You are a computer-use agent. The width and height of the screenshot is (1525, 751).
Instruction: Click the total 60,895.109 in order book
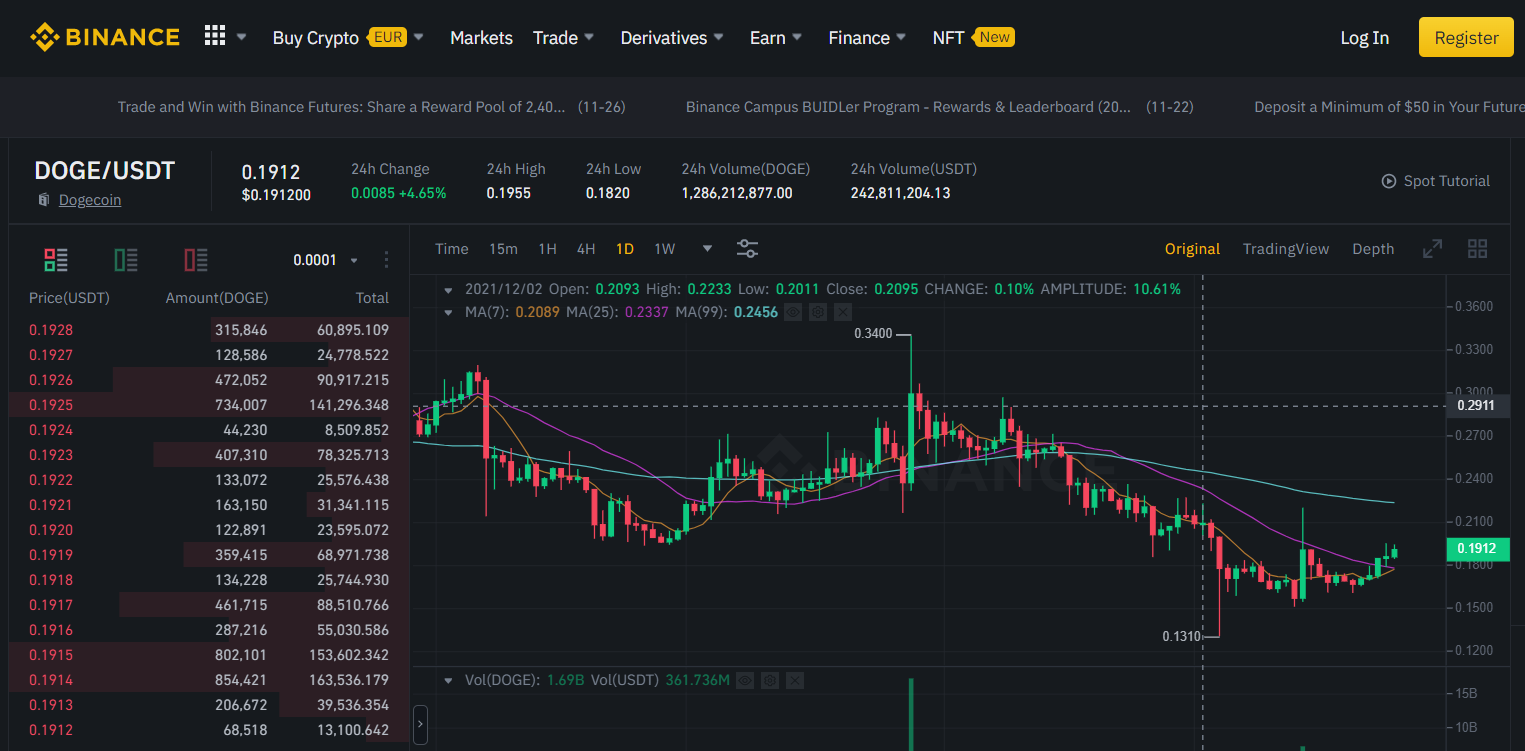pyautogui.click(x=353, y=330)
